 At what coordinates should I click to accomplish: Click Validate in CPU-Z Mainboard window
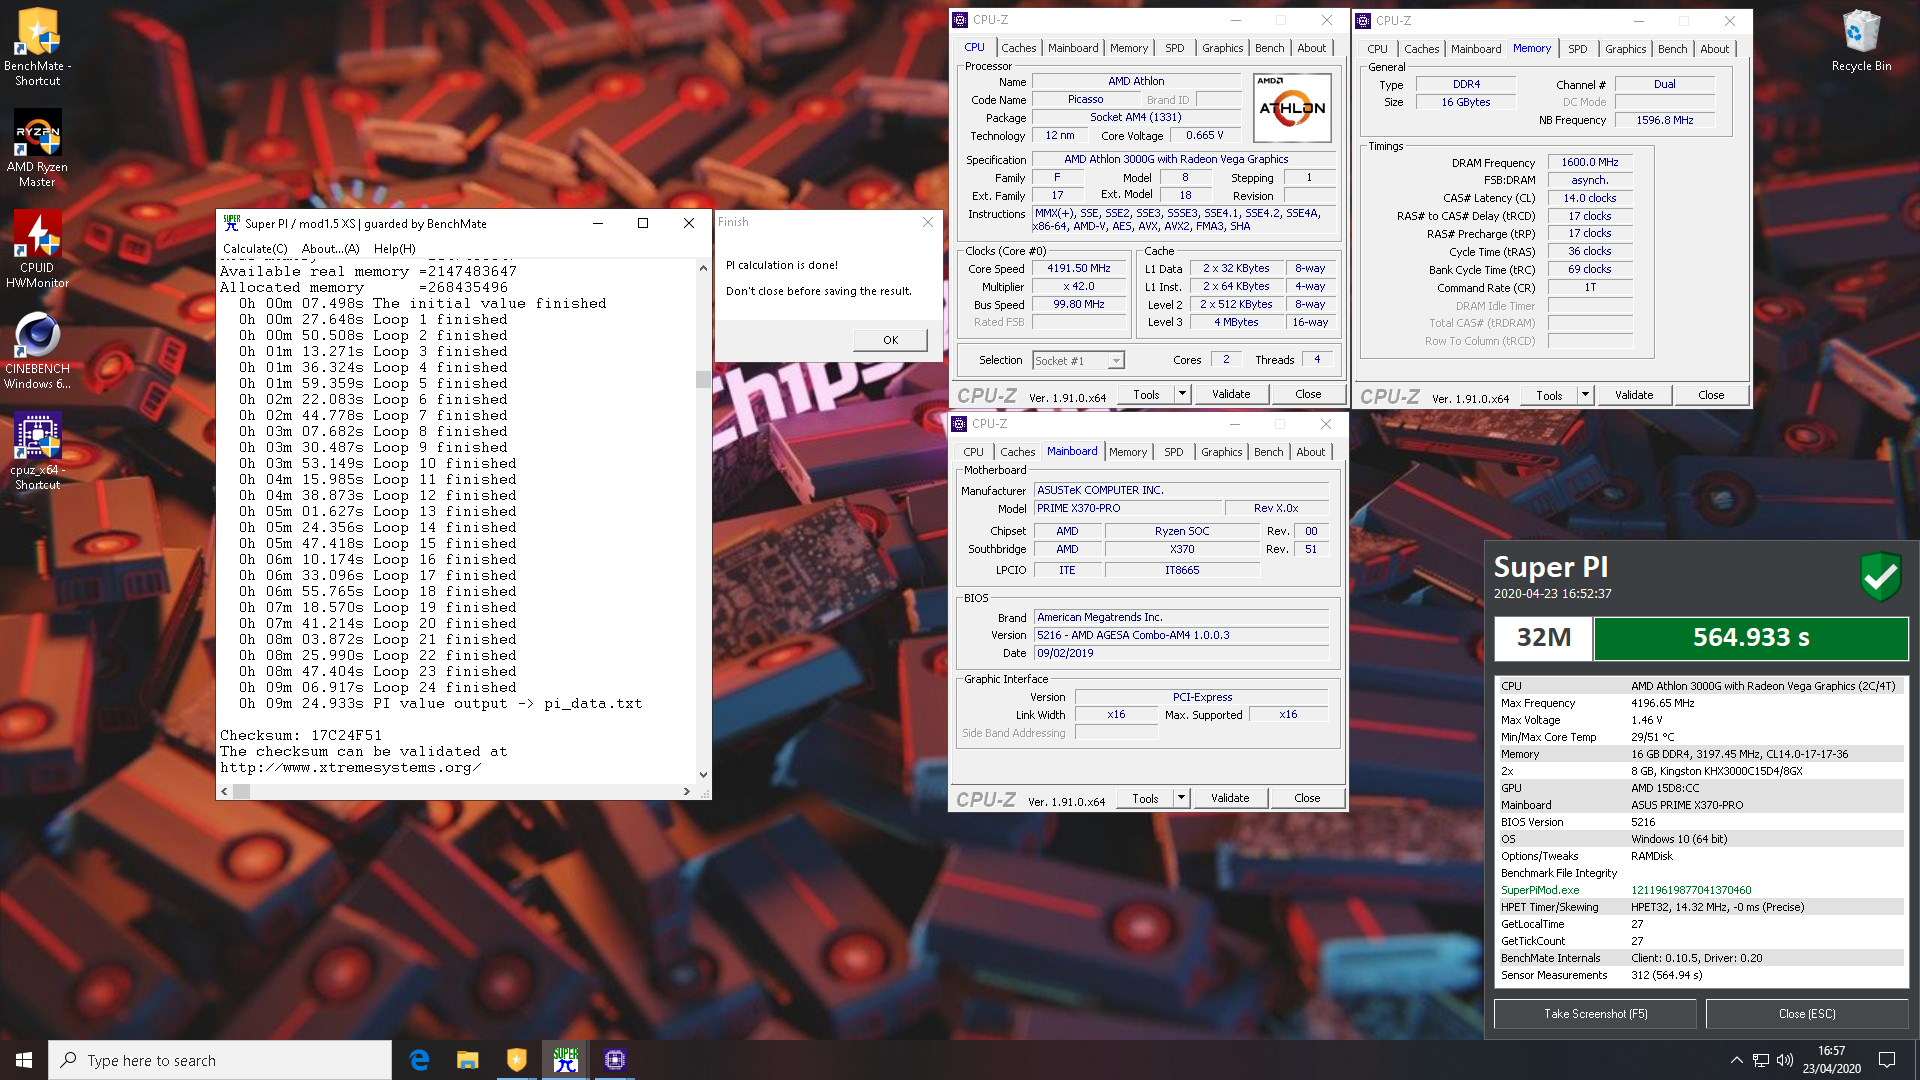1230,798
